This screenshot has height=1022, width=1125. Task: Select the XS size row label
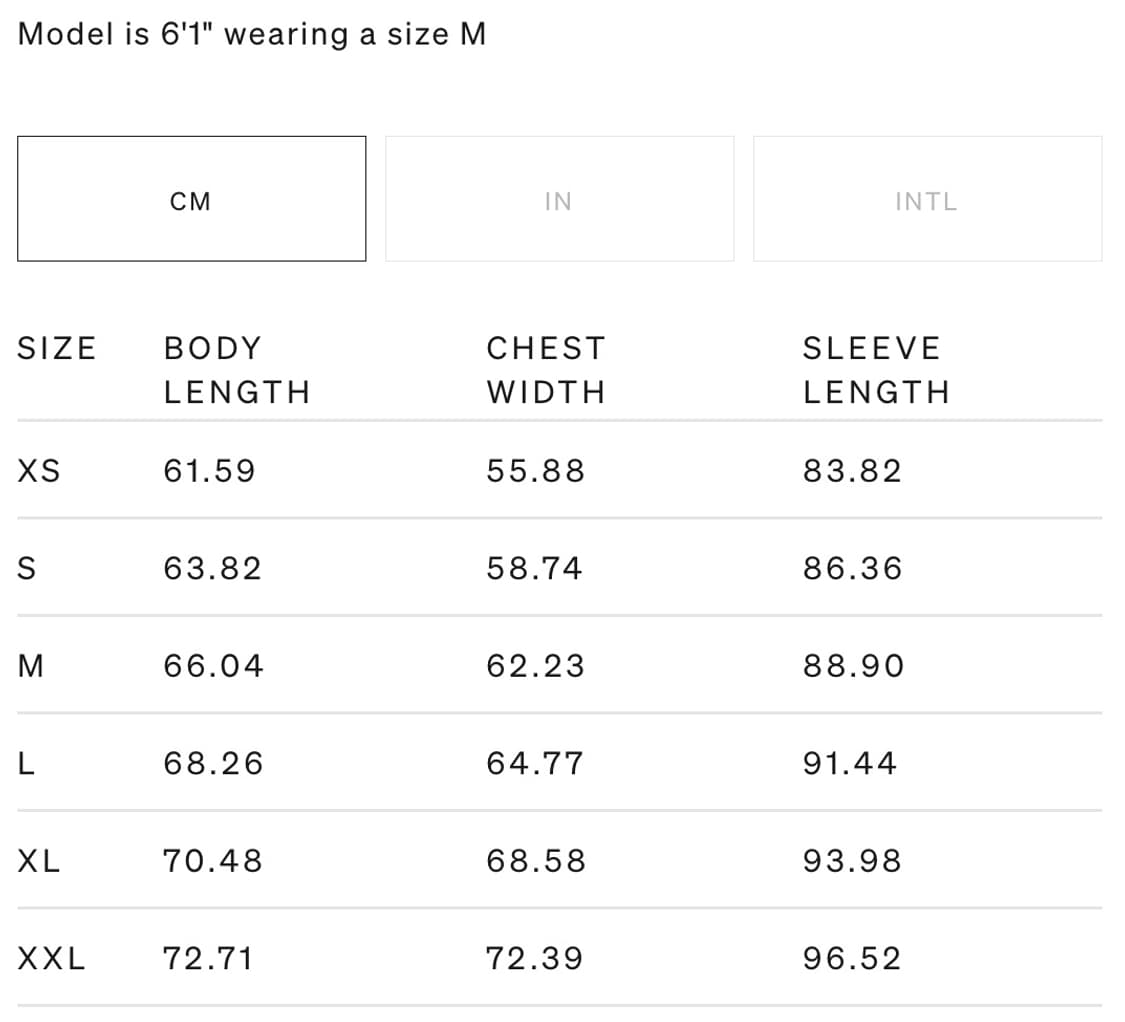click(39, 470)
